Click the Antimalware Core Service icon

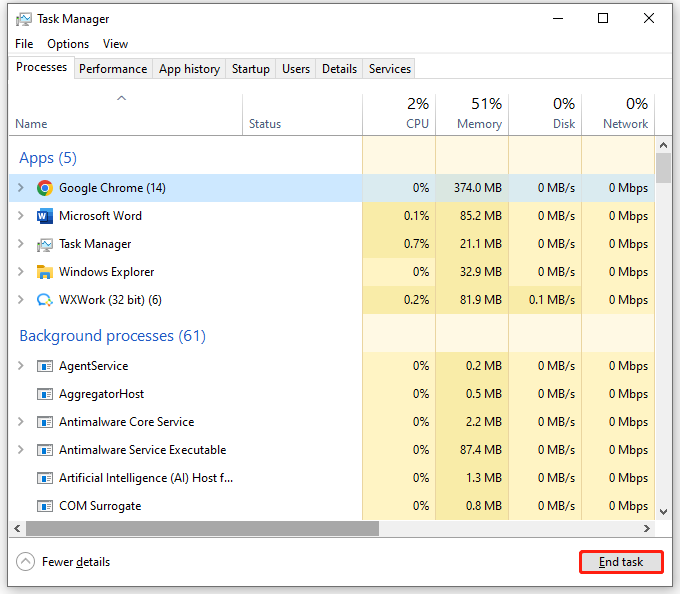44,422
